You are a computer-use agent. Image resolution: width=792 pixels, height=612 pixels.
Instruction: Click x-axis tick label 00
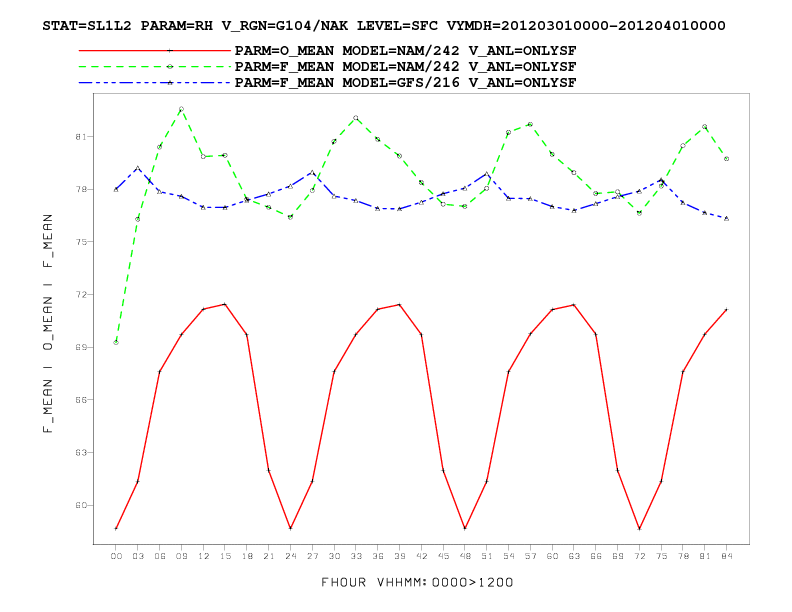[x=116, y=556]
